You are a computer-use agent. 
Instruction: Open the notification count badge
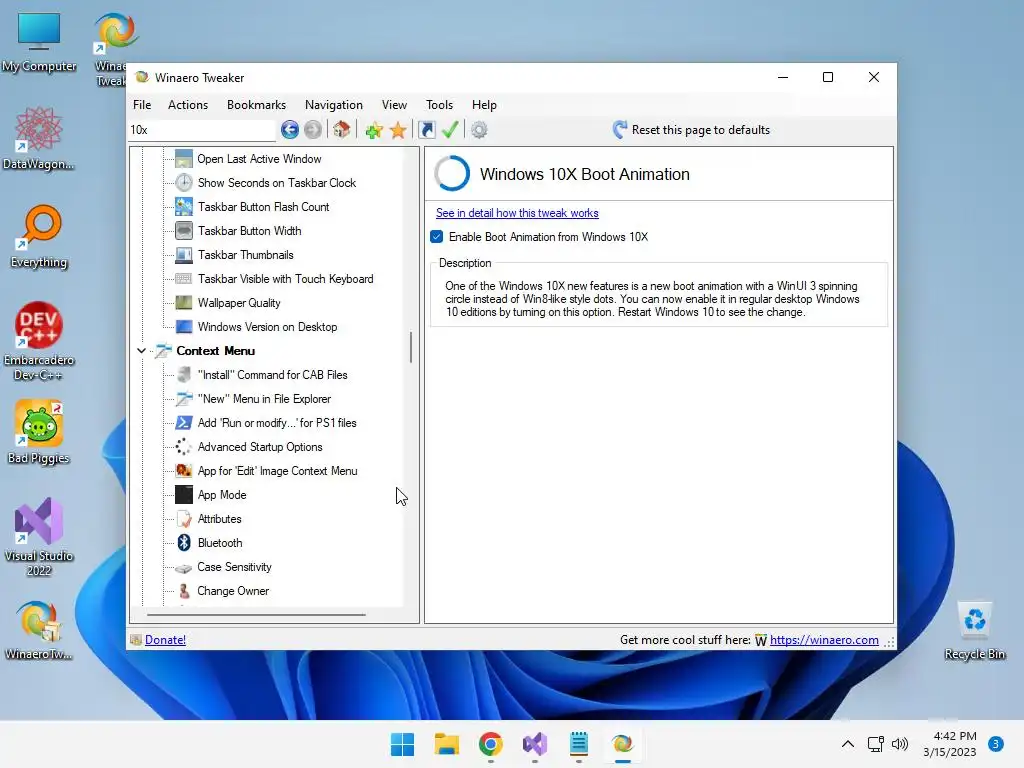coord(995,744)
